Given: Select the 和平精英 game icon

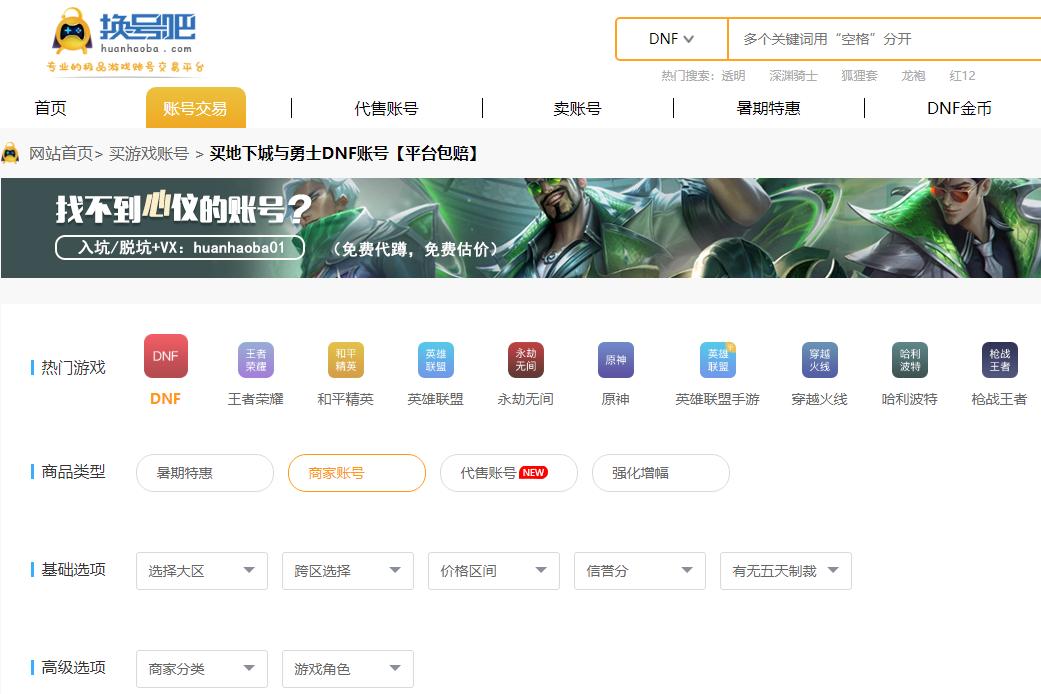Looking at the screenshot, I should point(345,356).
